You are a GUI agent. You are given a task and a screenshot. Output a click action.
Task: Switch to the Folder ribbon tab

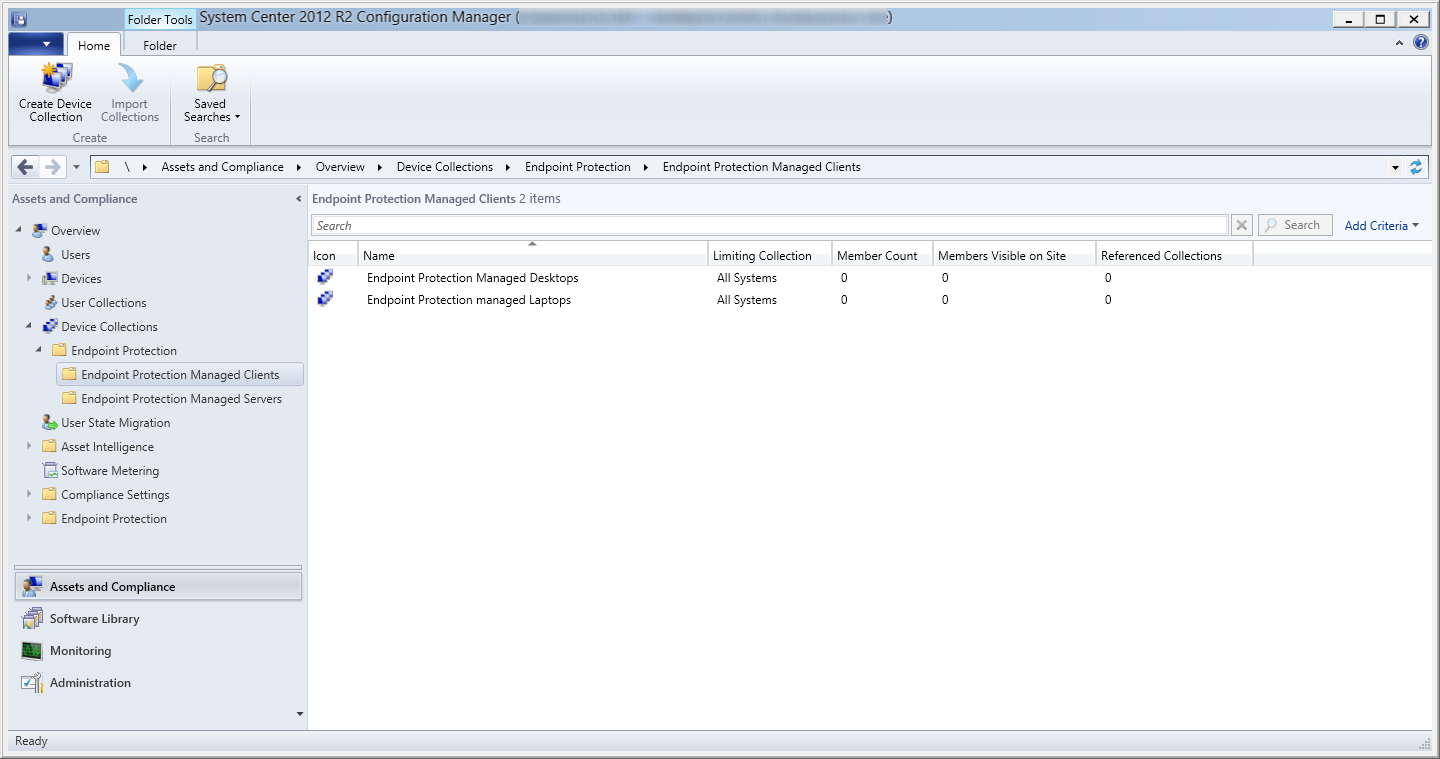(160, 45)
